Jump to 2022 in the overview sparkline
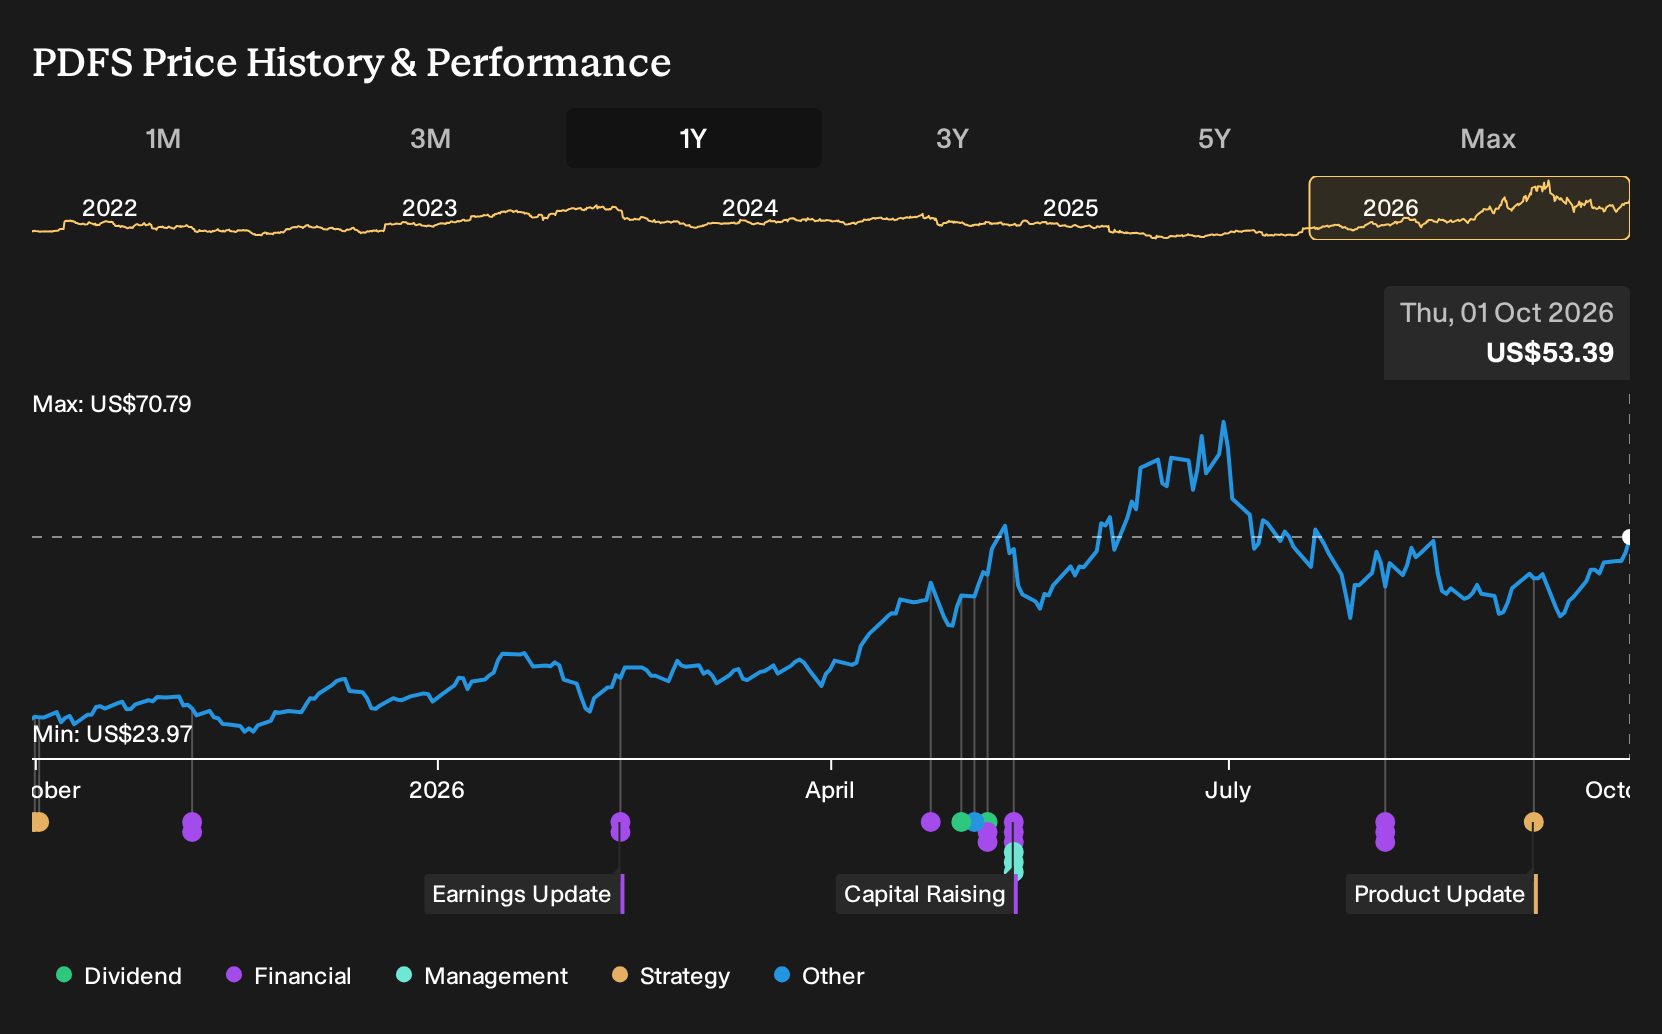 point(109,208)
